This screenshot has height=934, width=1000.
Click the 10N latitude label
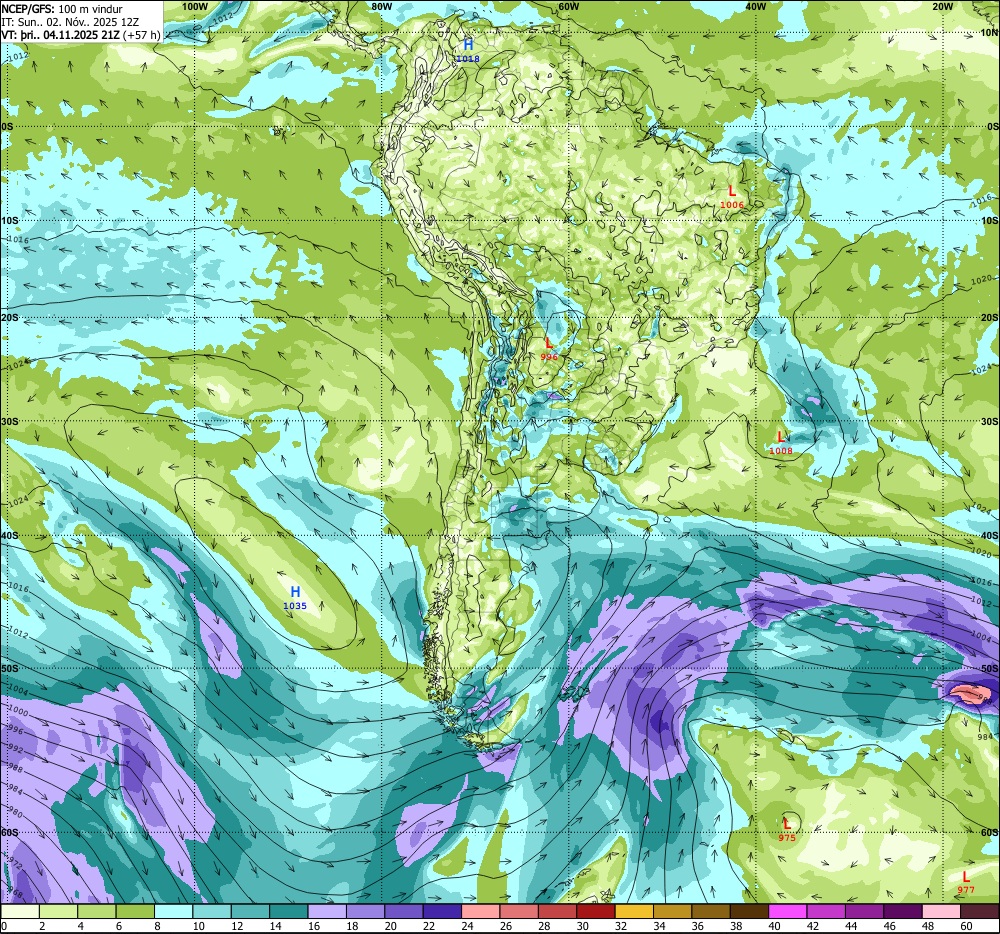pyautogui.click(x=989, y=32)
